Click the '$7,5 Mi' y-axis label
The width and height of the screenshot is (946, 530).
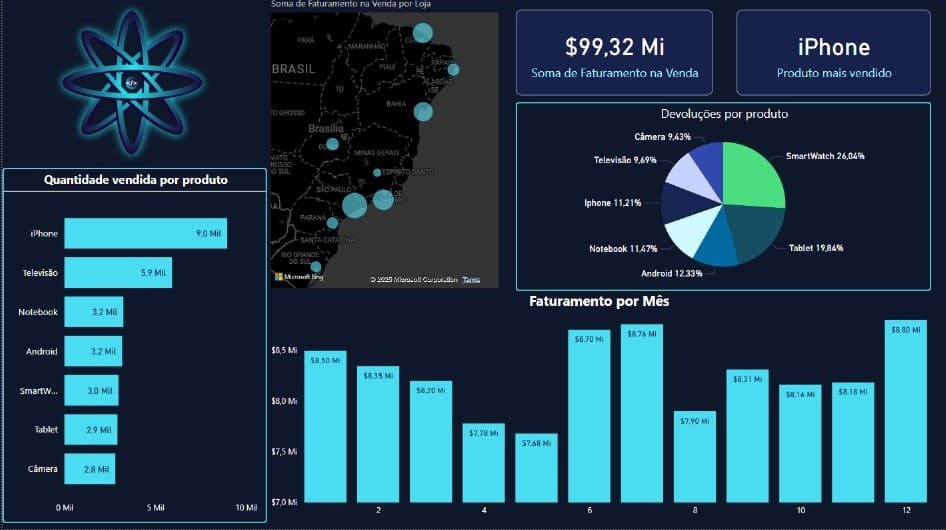tap(284, 452)
